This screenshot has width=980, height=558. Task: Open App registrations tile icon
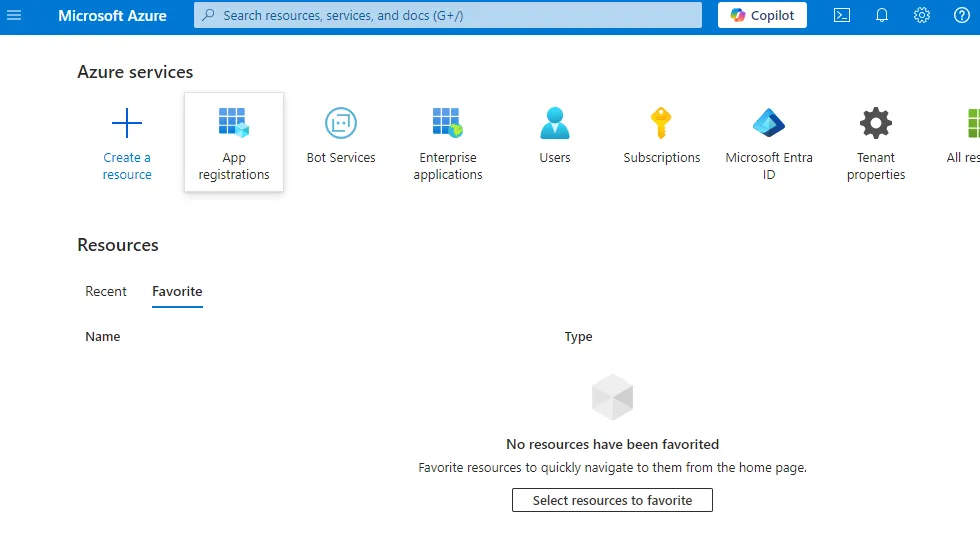(234, 122)
